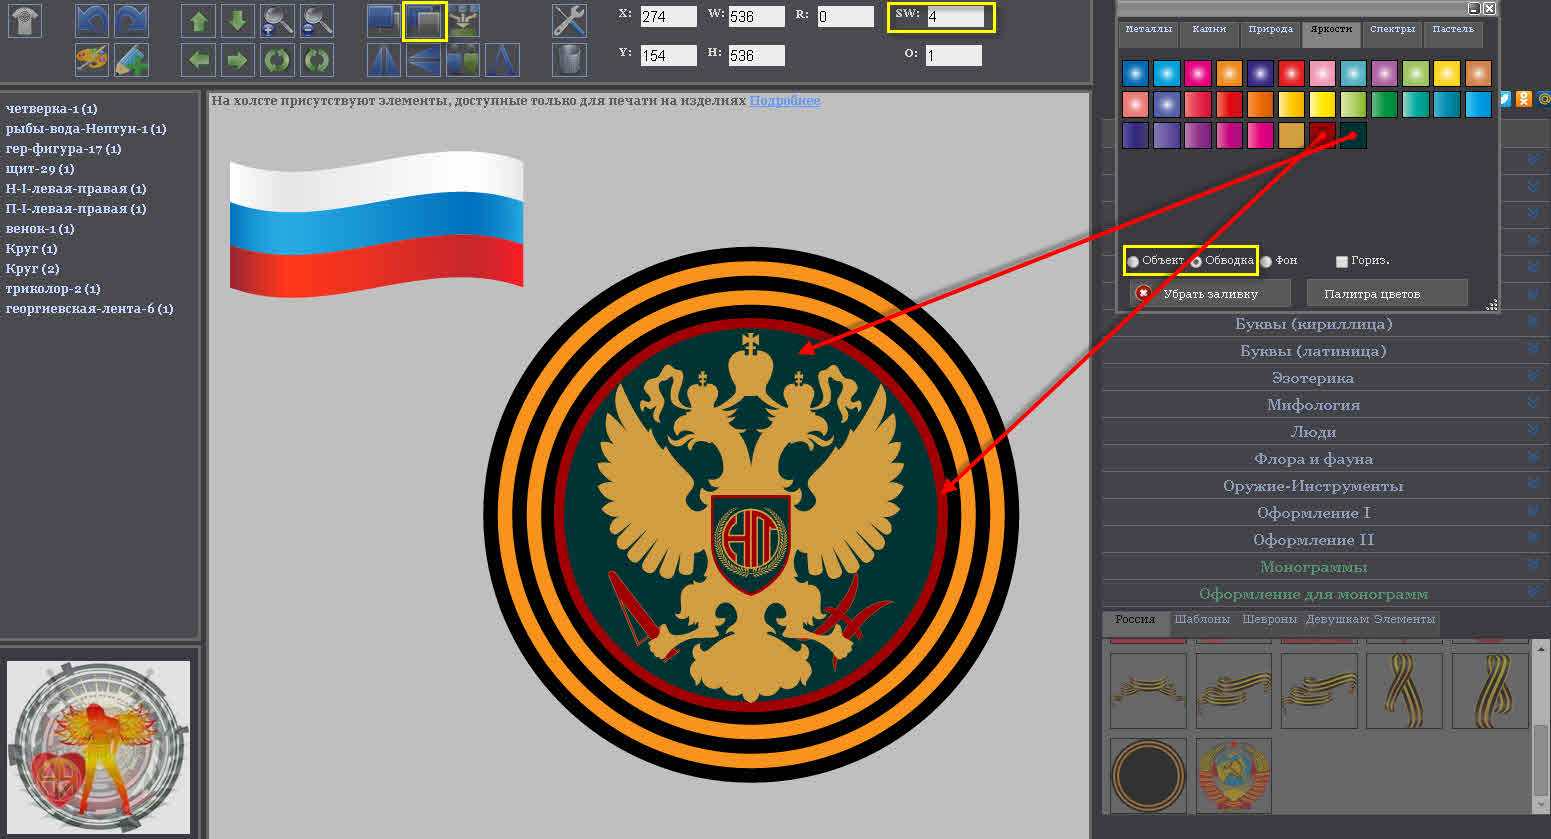The width and height of the screenshot is (1551, 839).
Task: Click the pencil with plus icon
Action: tap(131, 60)
